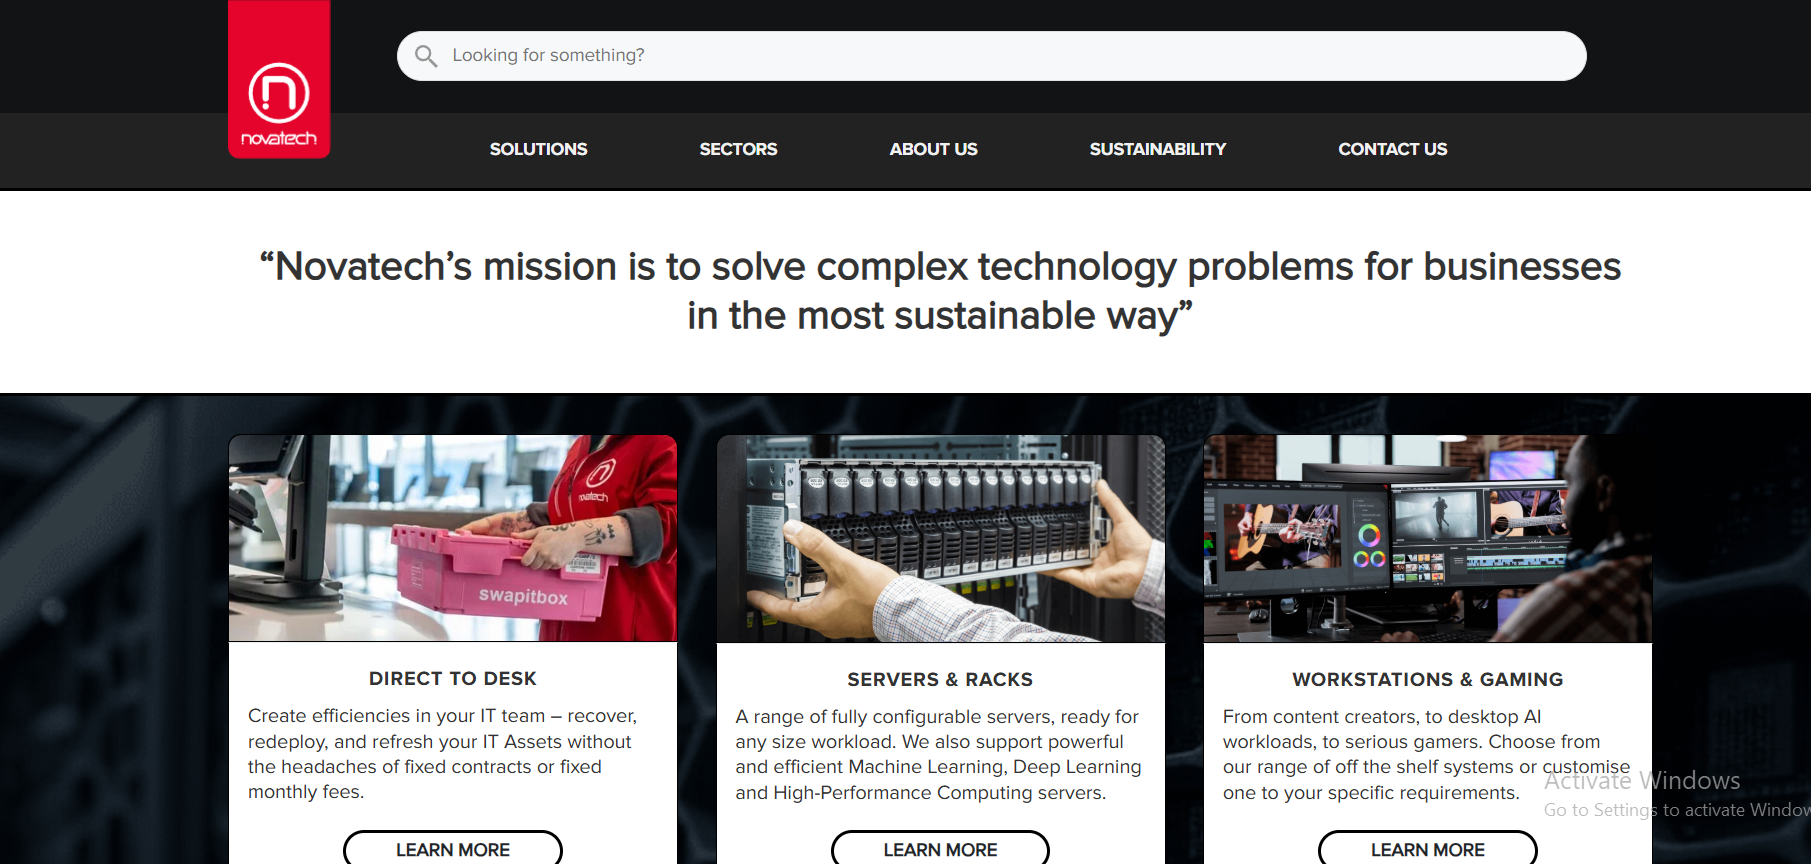
Task: Open the Sustainability menu
Action: (x=1157, y=149)
